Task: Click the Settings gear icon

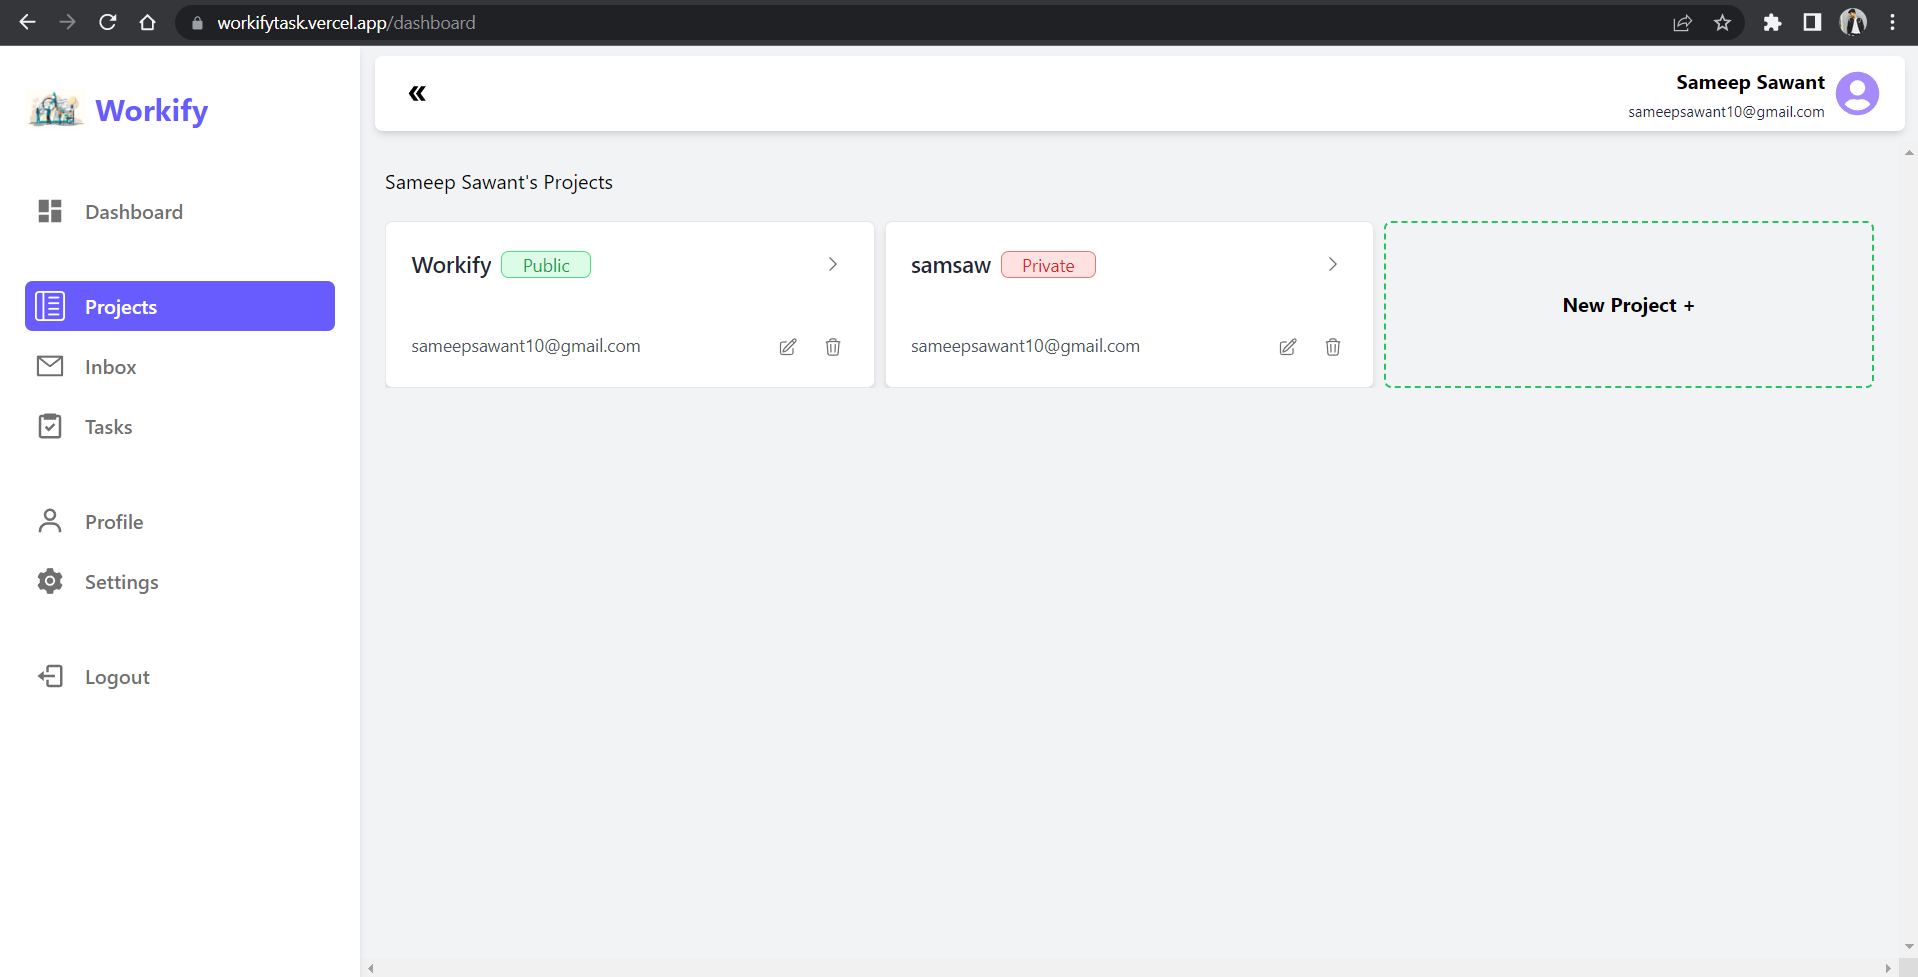Action: (50, 581)
